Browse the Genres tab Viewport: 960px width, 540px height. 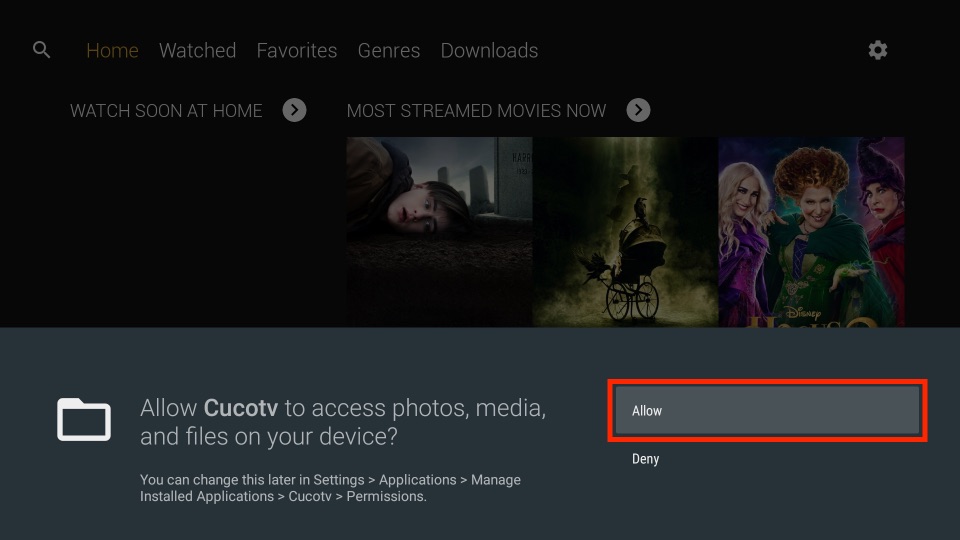pos(389,50)
